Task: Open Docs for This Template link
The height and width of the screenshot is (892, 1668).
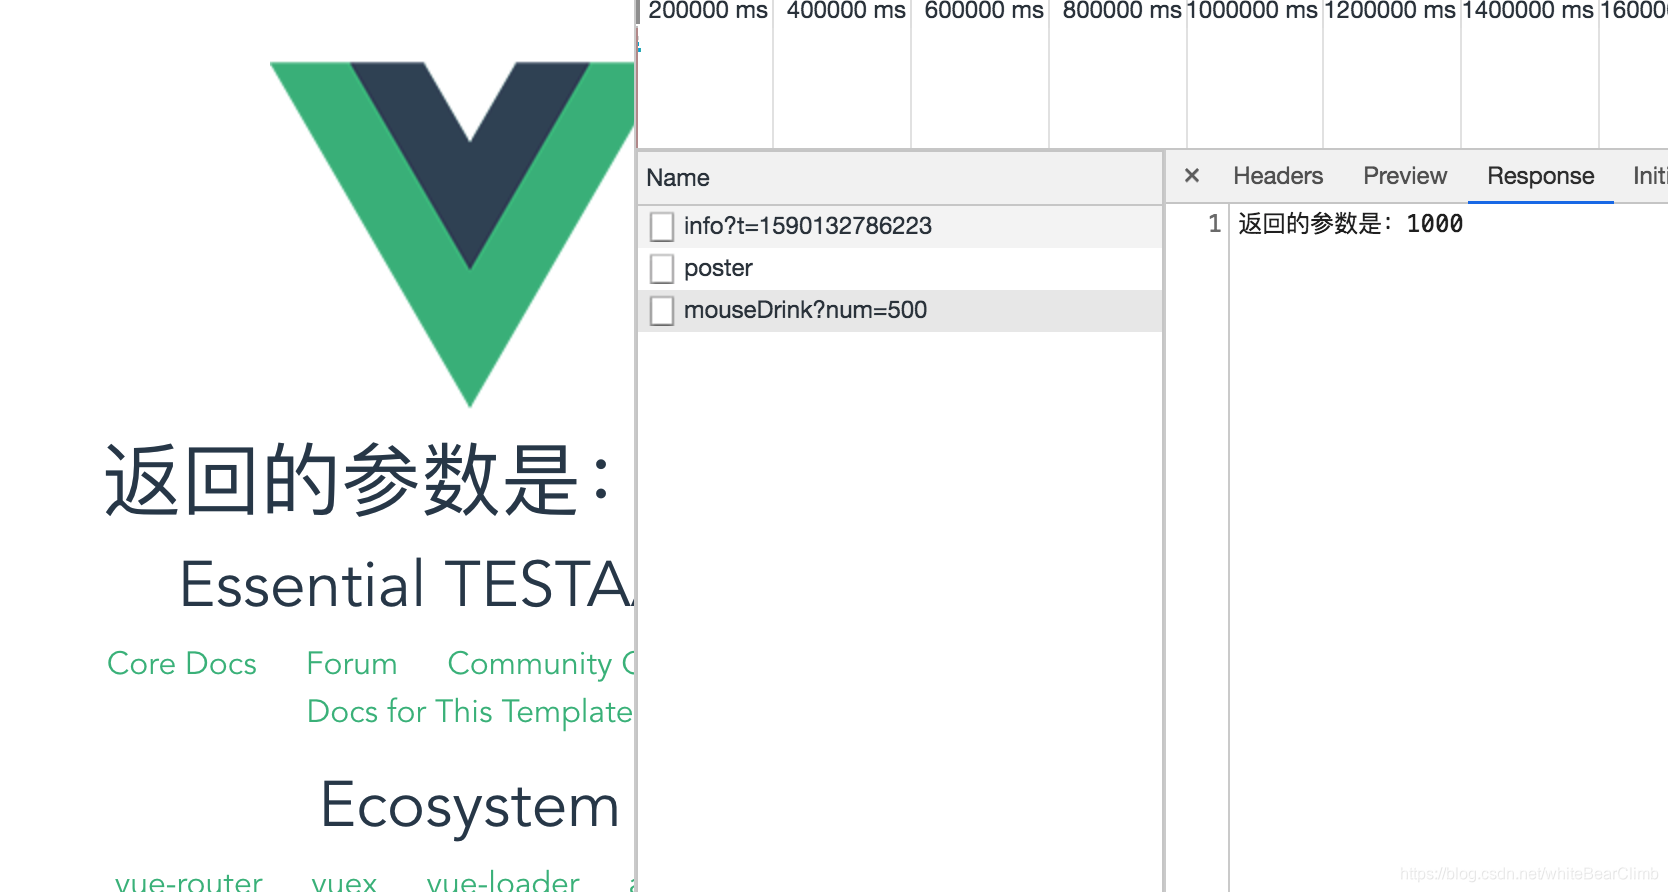Action: (470, 712)
